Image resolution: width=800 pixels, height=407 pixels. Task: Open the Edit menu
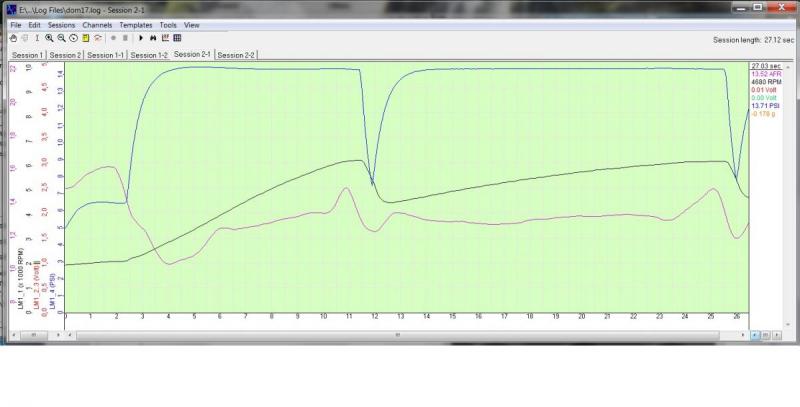(x=34, y=25)
